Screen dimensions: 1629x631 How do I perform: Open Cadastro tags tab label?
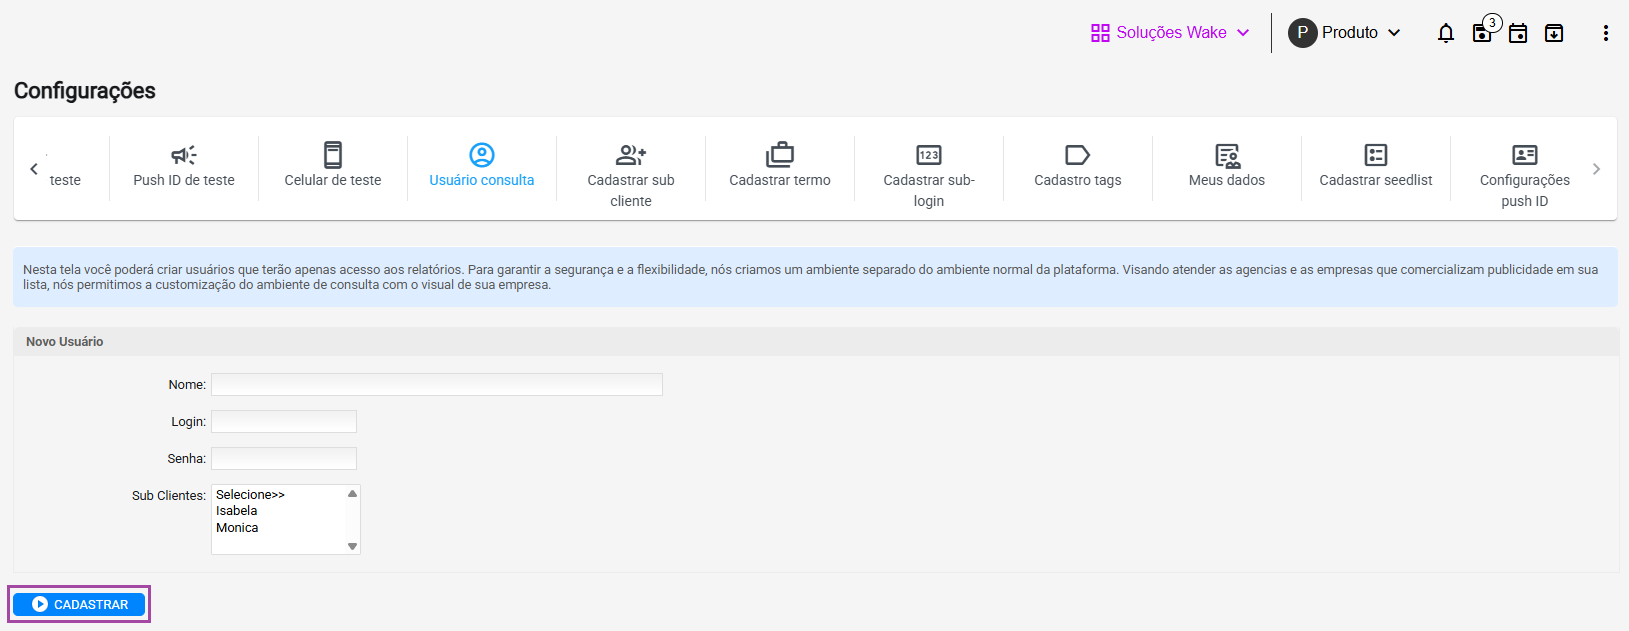tap(1078, 180)
